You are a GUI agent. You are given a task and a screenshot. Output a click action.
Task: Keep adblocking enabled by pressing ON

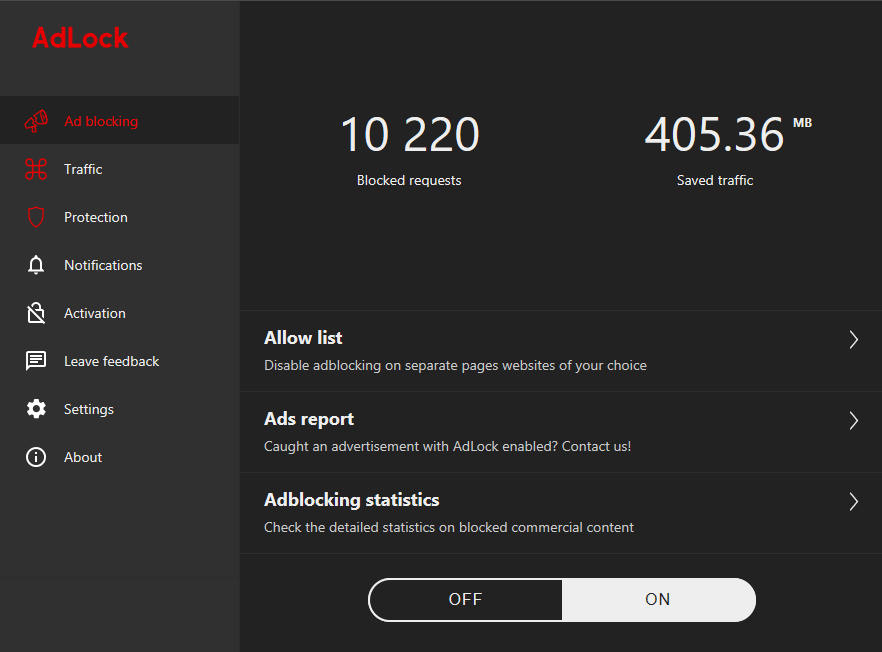point(658,599)
